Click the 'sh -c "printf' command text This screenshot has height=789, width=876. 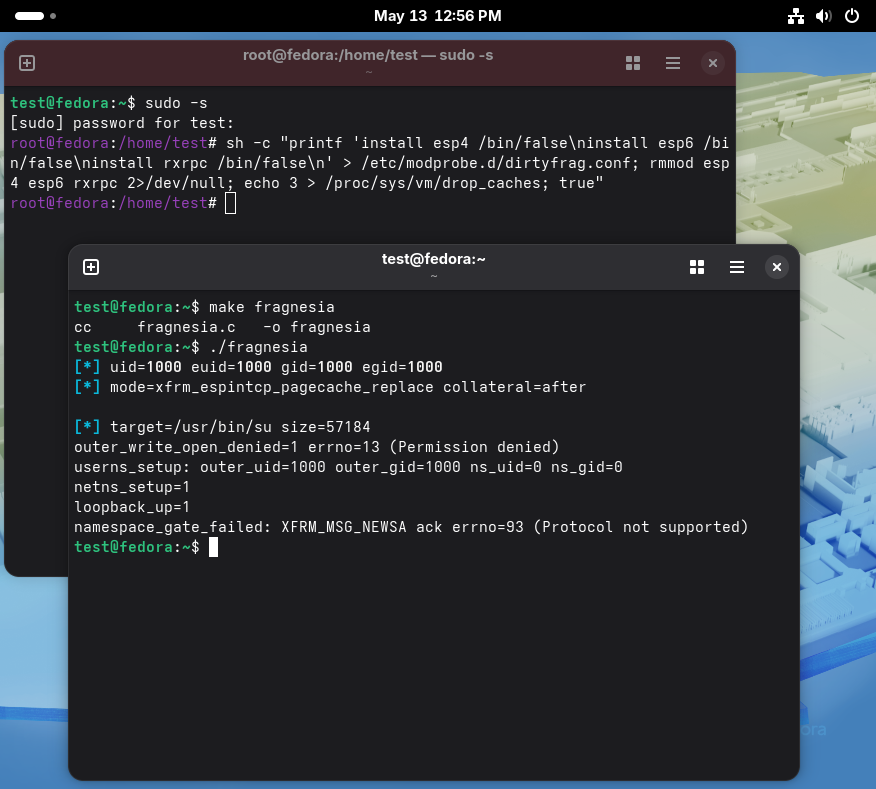pos(284,144)
